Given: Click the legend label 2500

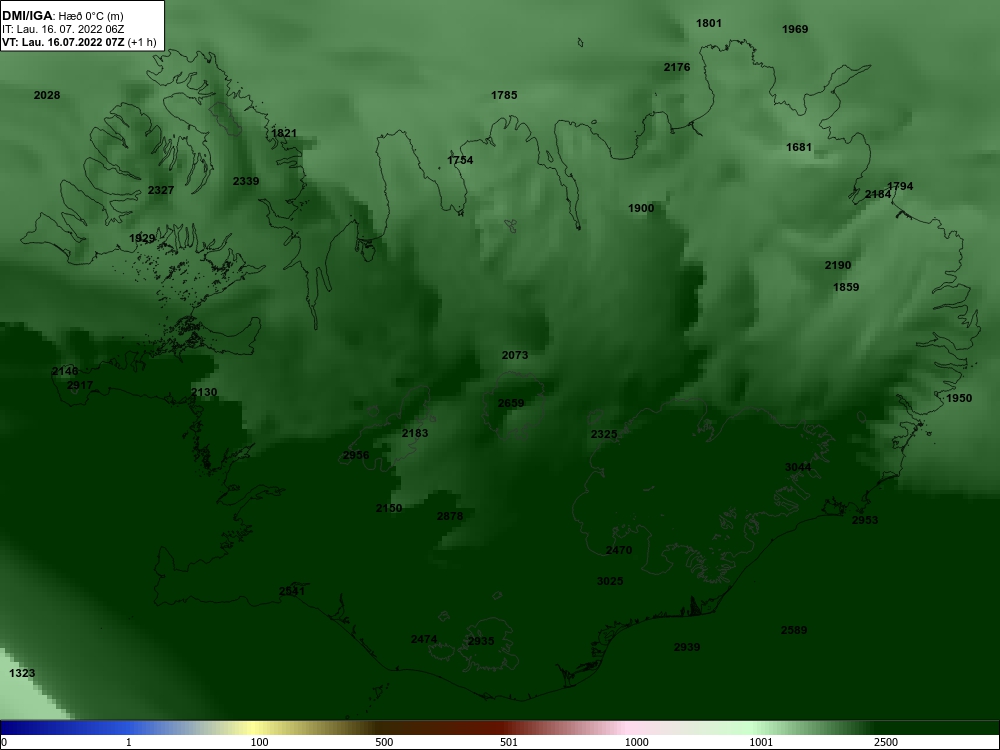Looking at the screenshot, I should [x=886, y=742].
